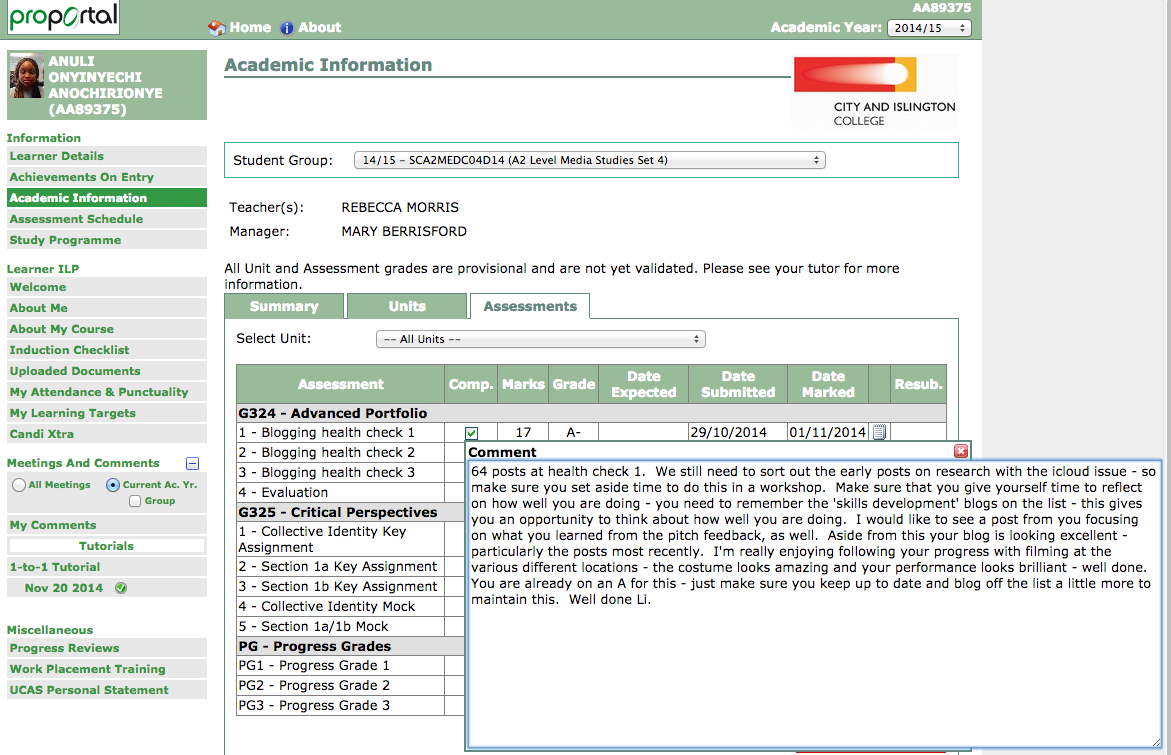
Task: Click the Grade column header
Action: click(574, 384)
